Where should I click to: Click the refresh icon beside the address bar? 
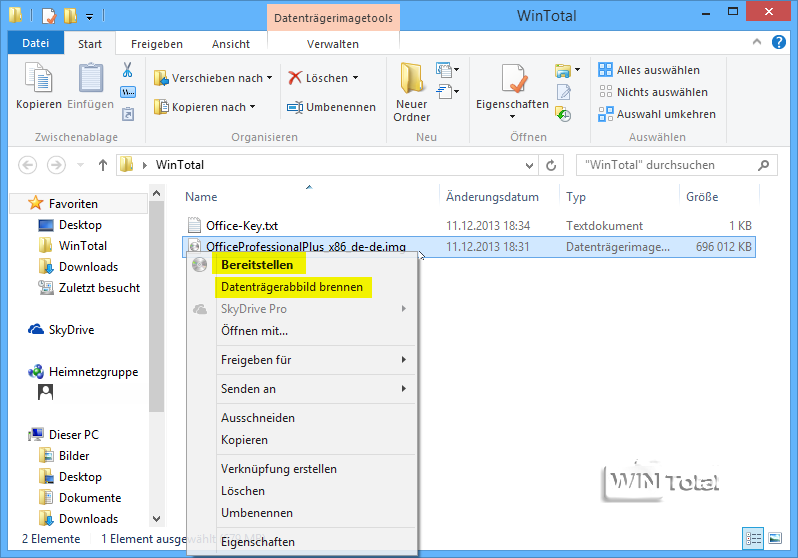[551, 165]
